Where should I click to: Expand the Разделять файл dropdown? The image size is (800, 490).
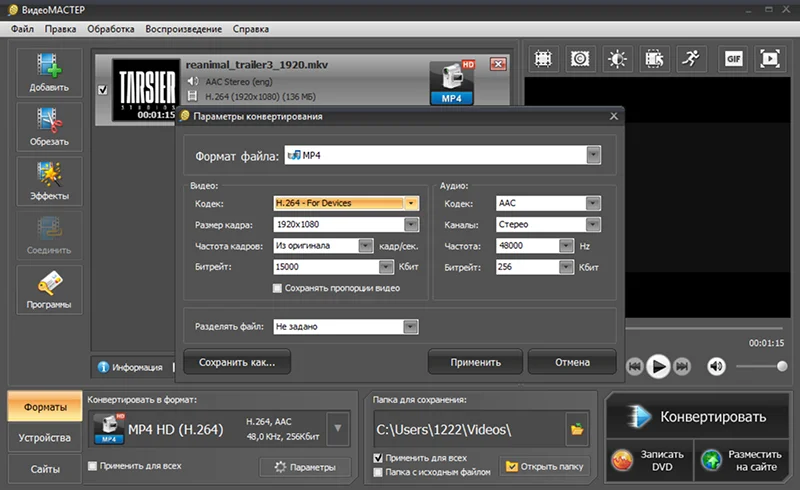[410, 327]
